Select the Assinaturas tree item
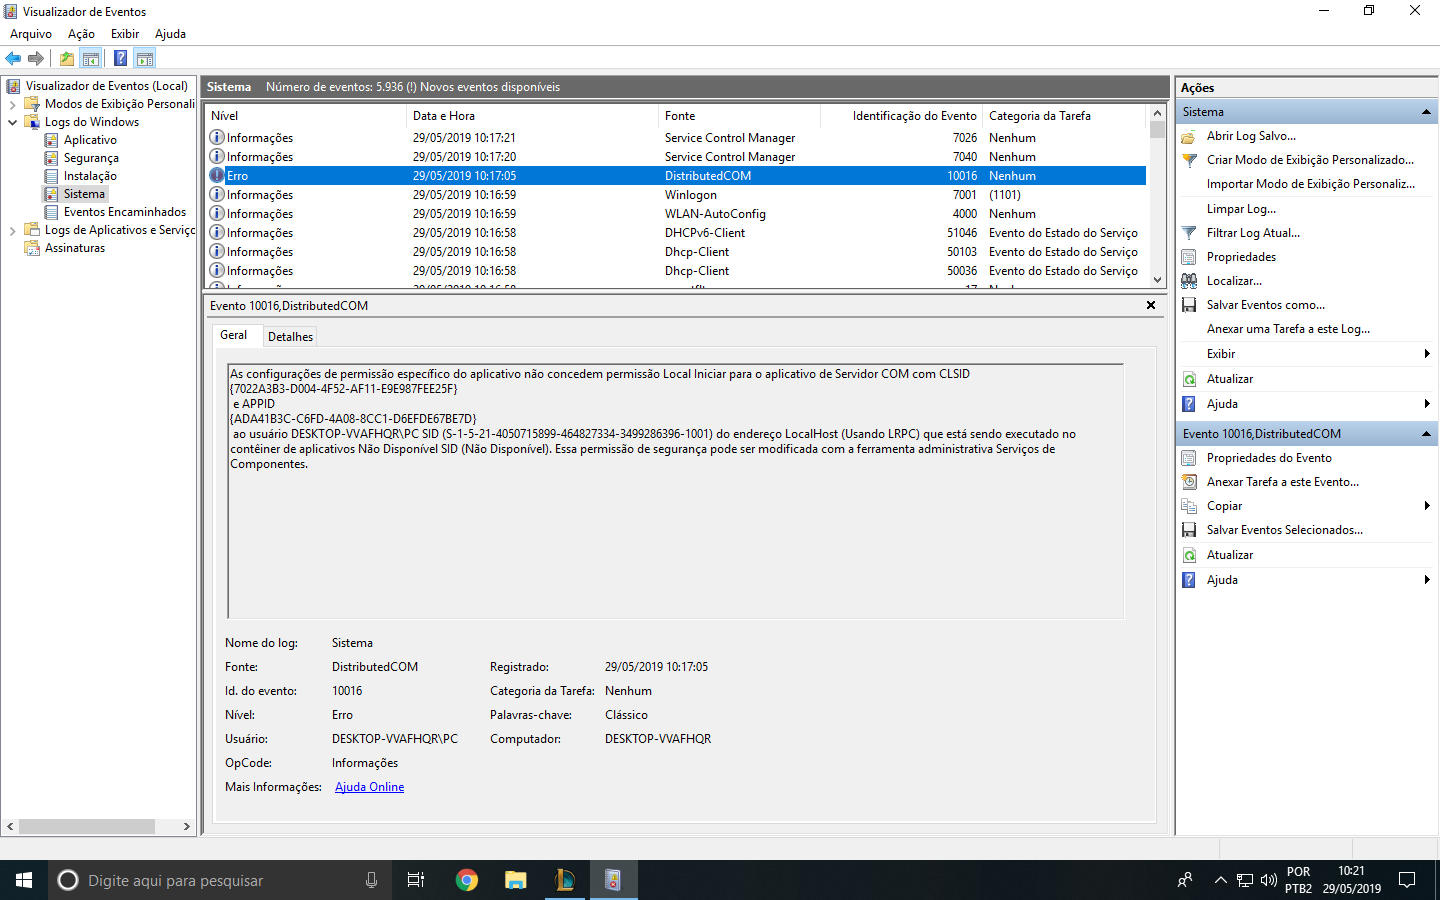1440x900 pixels. (x=75, y=248)
